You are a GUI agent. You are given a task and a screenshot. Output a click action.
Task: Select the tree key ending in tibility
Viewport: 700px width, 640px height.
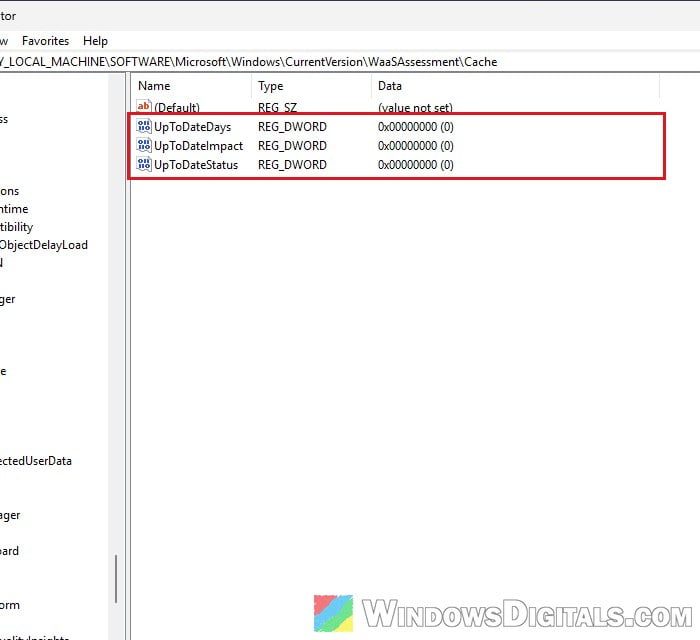pyautogui.click(x=17, y=227)
